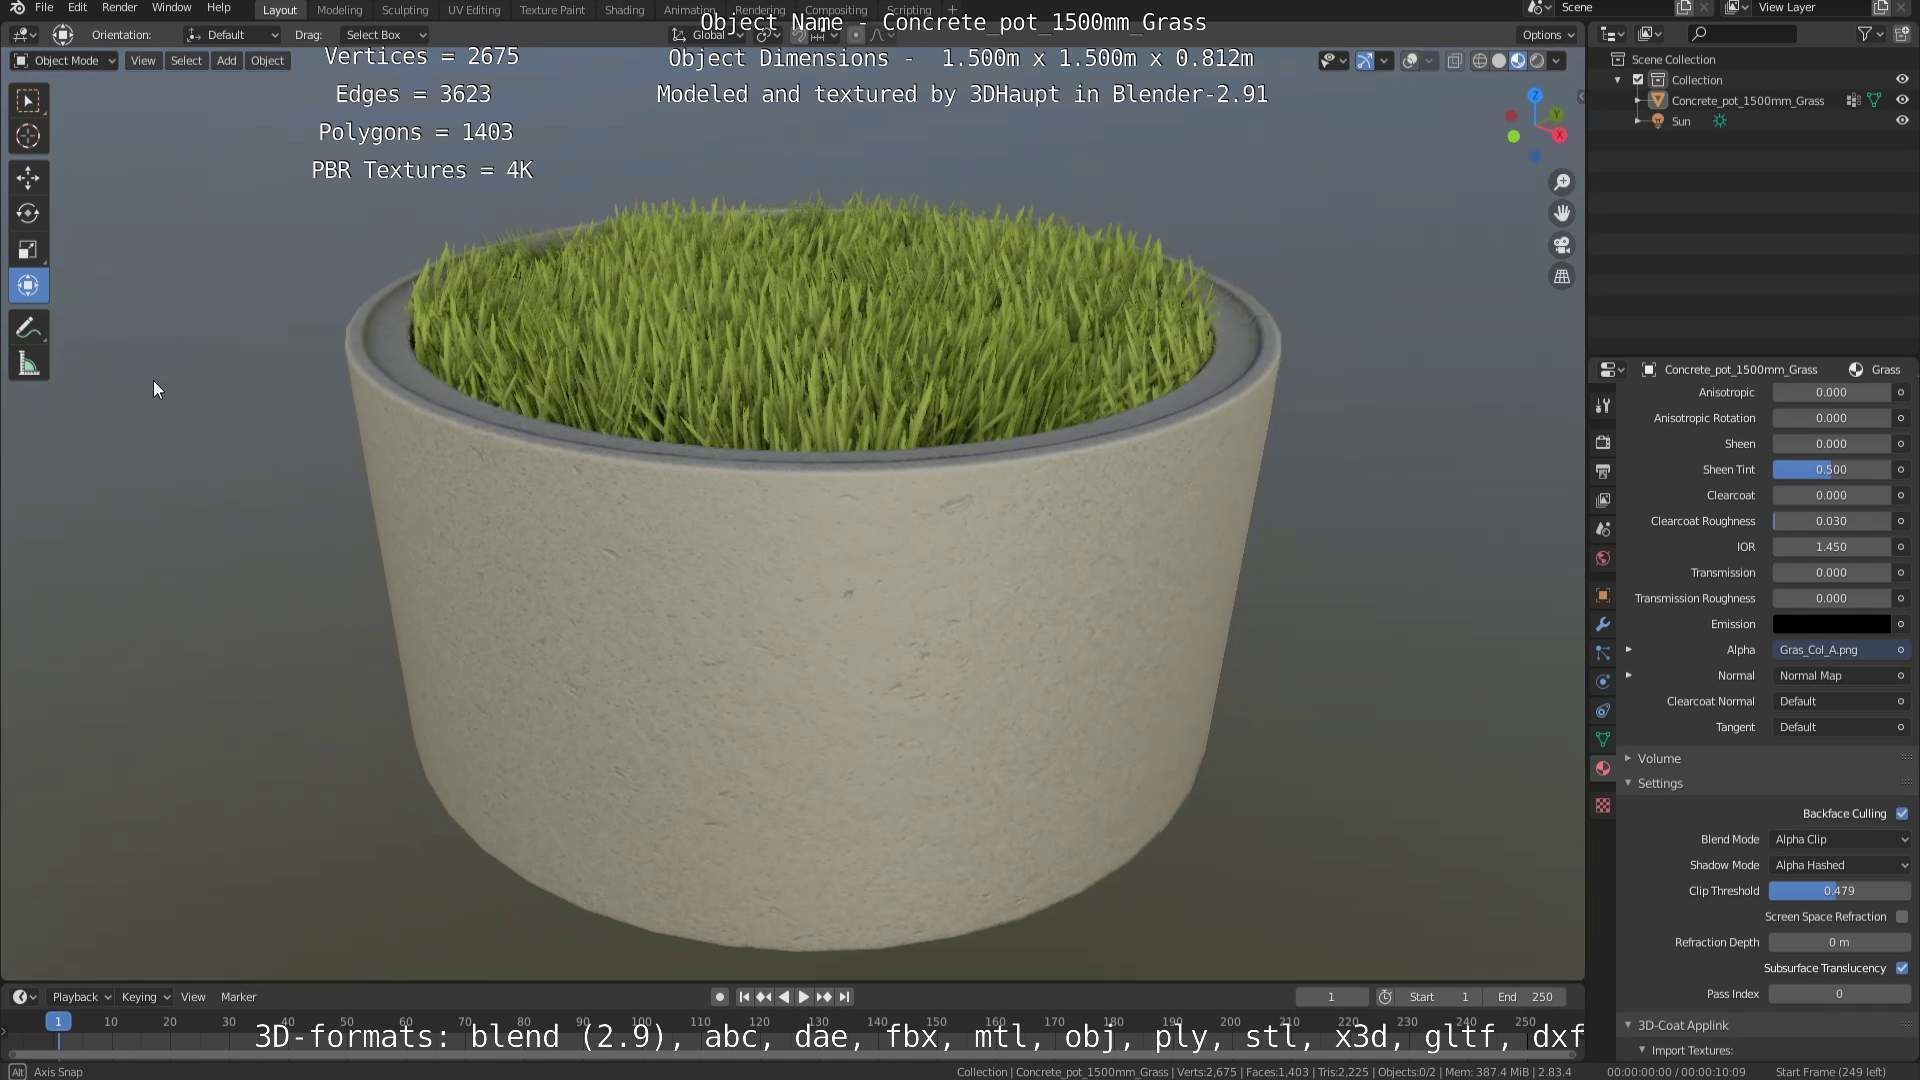Open the Physics properties tab
The width and height of the screenshot is (1920, 1080).
point(1603,682)
